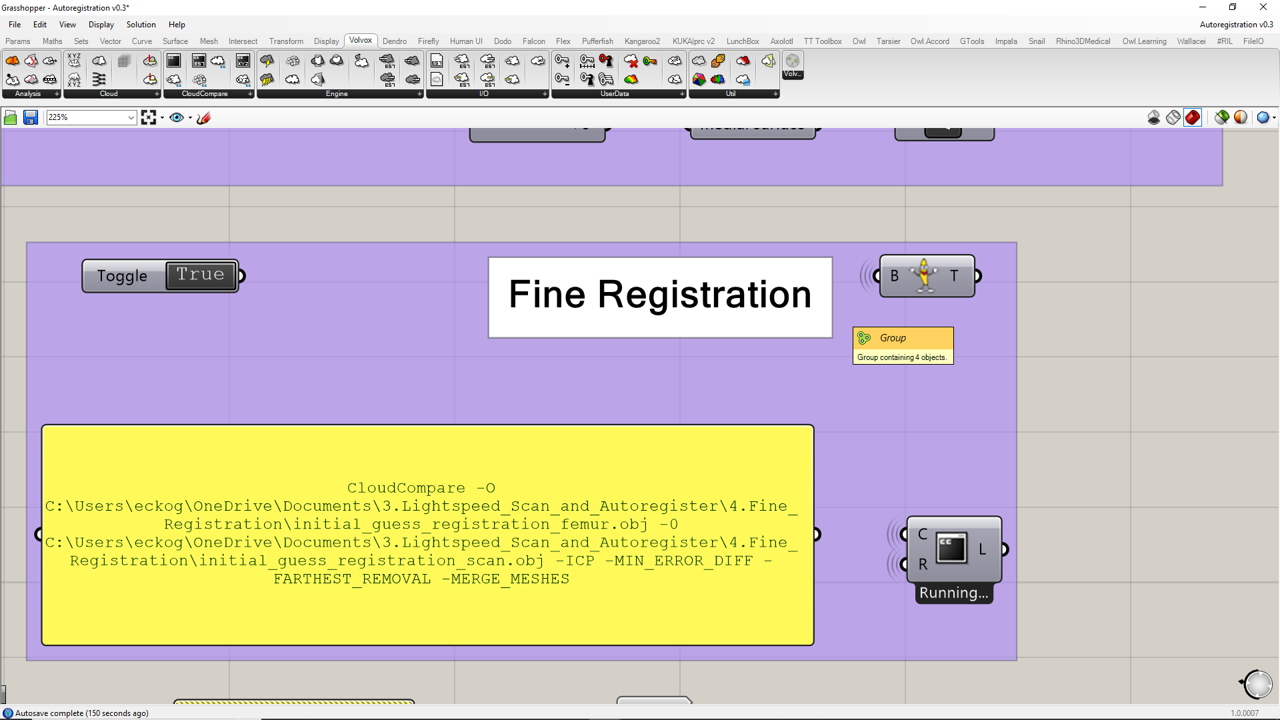
Task: Open the 225% zoom level dropdown
Action: (130, 118)
